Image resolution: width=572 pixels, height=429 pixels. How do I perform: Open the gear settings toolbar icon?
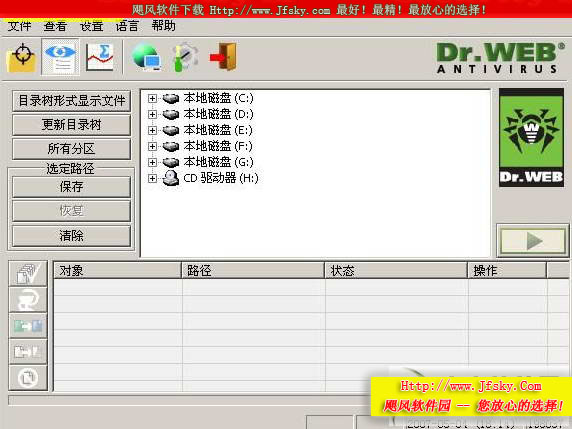click(x=186, y=57)
